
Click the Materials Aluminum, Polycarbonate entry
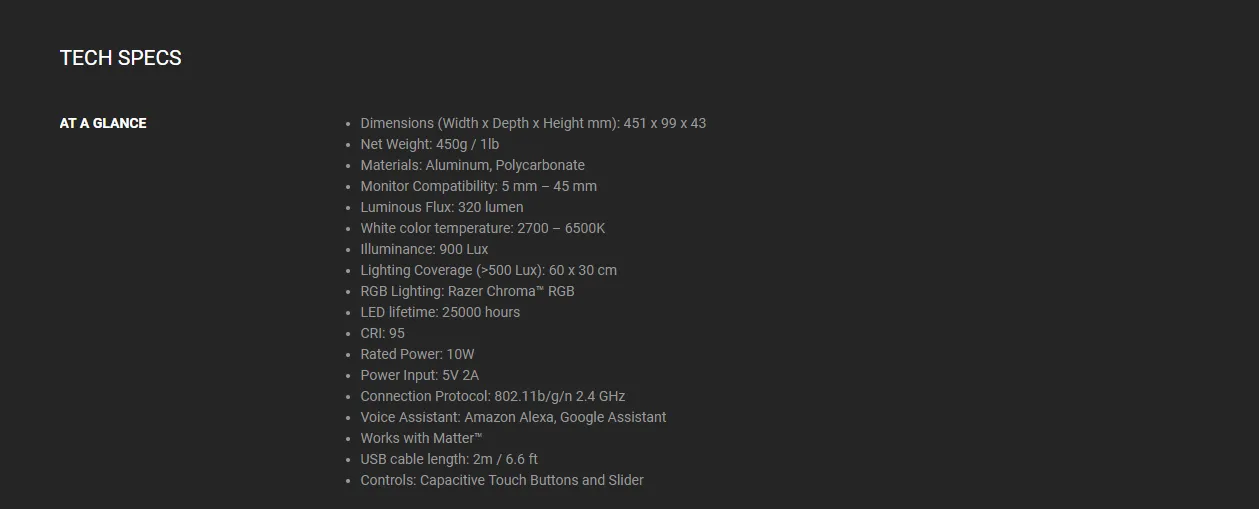pyautogui.click(x=473, y=165)
